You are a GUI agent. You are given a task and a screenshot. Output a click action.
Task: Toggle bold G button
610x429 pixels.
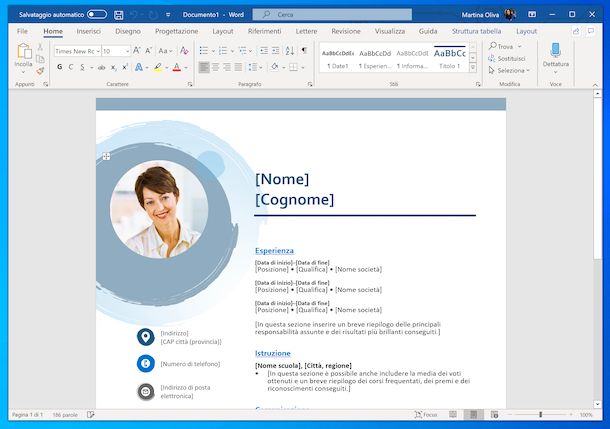click(x=60, y=67)
